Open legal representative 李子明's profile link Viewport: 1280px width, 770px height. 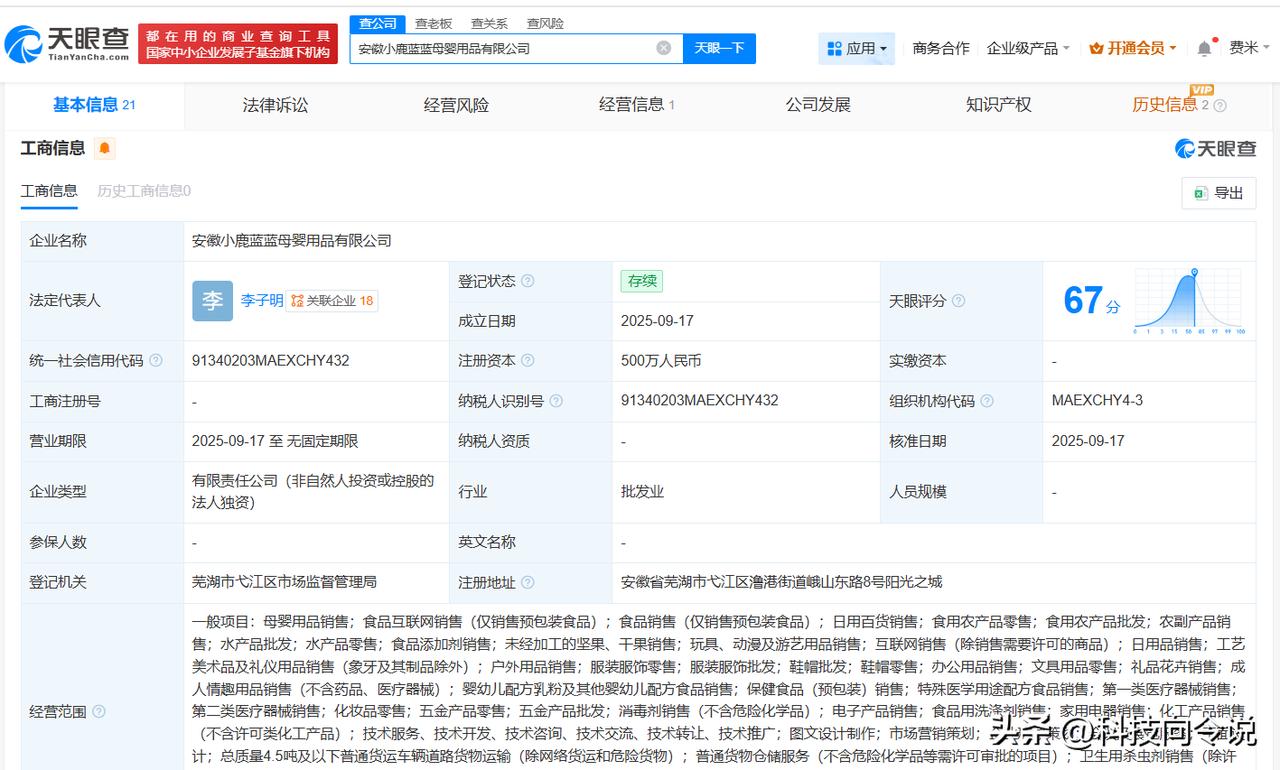(x=262, y=300)
